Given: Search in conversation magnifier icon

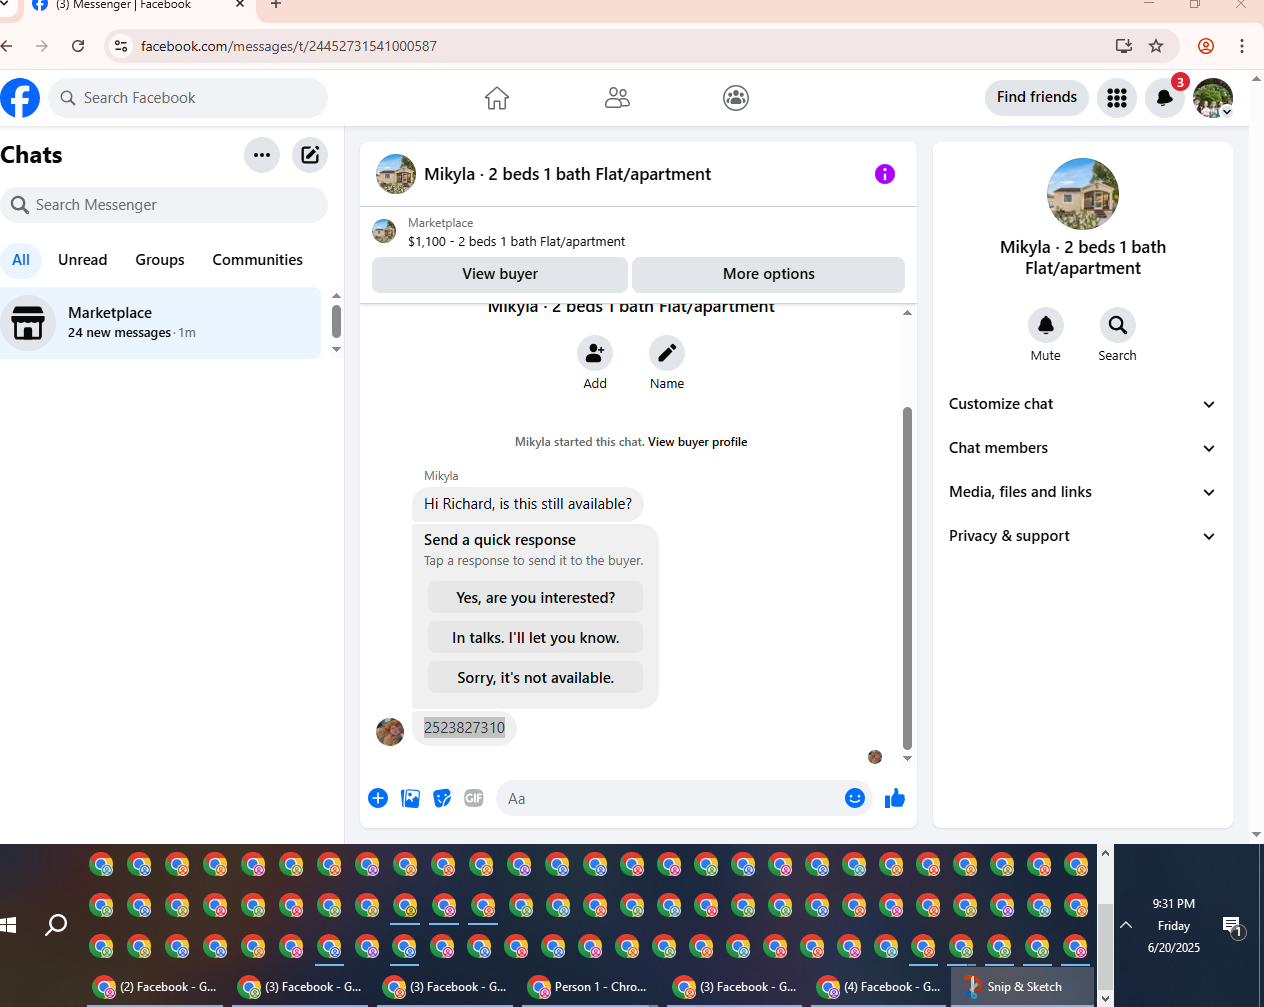Looking at the screenshot, I should coord(1118,325).
